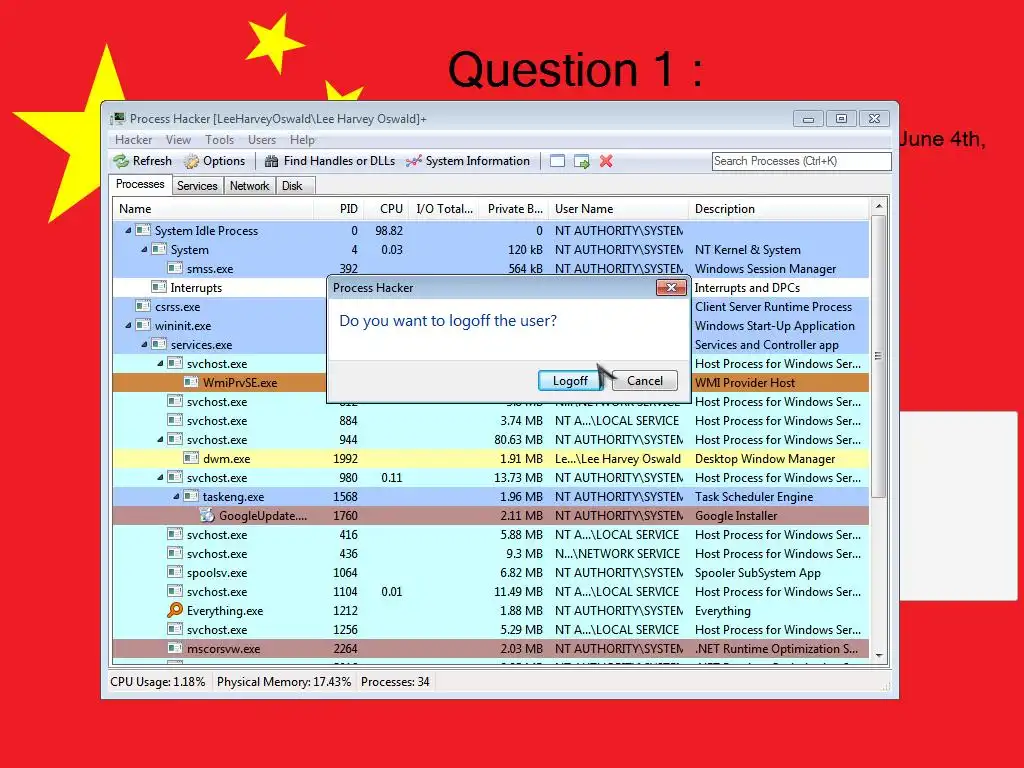Switch to the Services tab
The height and width of the screenshot is (768, 1024).
click(x=197, y=186)
